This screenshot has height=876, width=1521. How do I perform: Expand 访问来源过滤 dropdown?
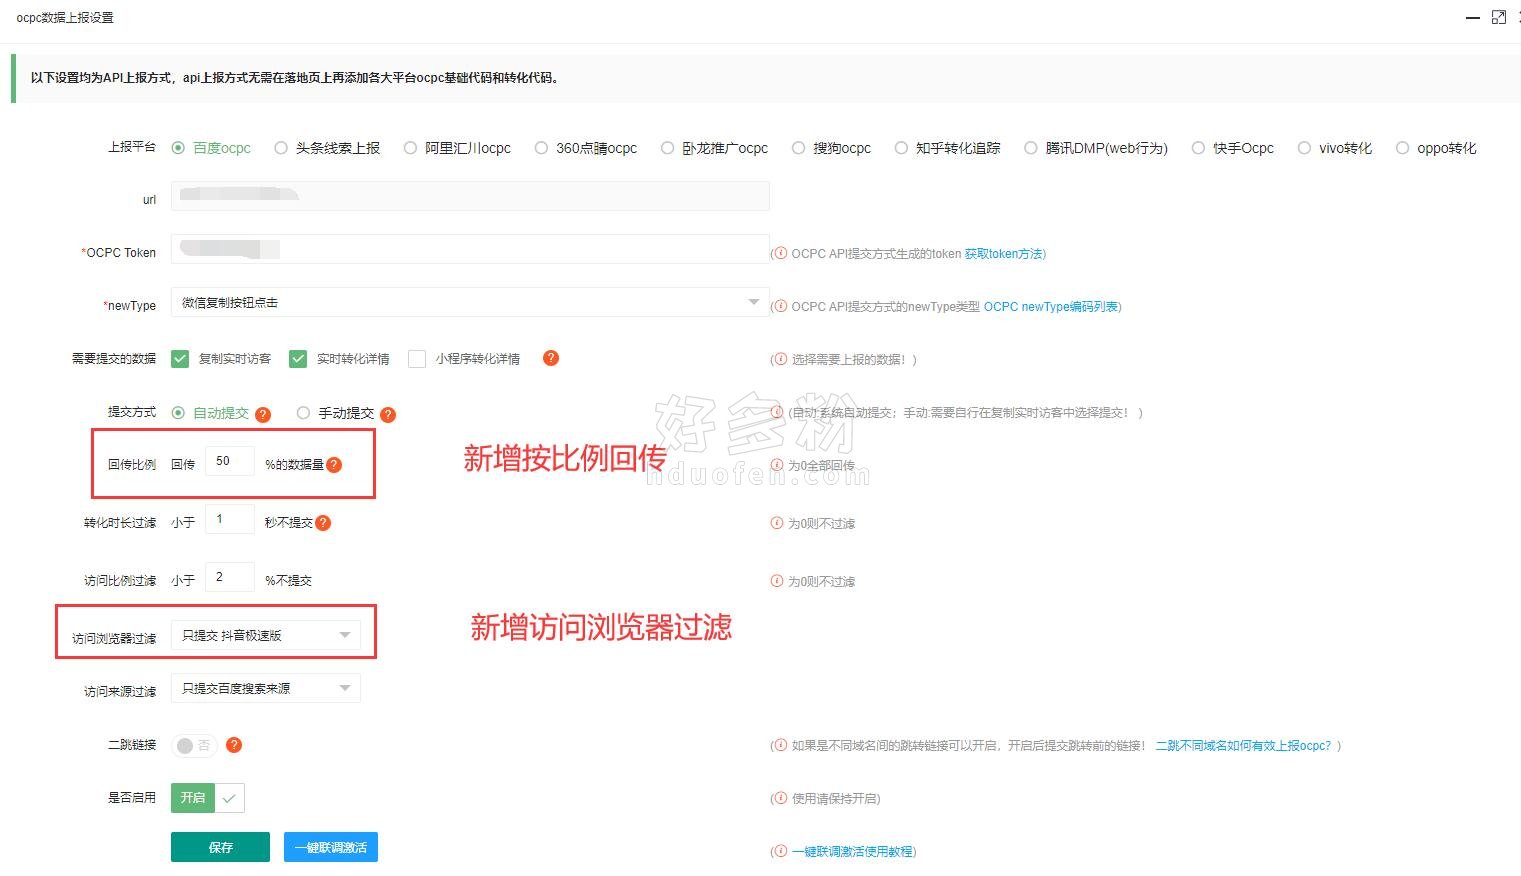(x=265, y=688)
